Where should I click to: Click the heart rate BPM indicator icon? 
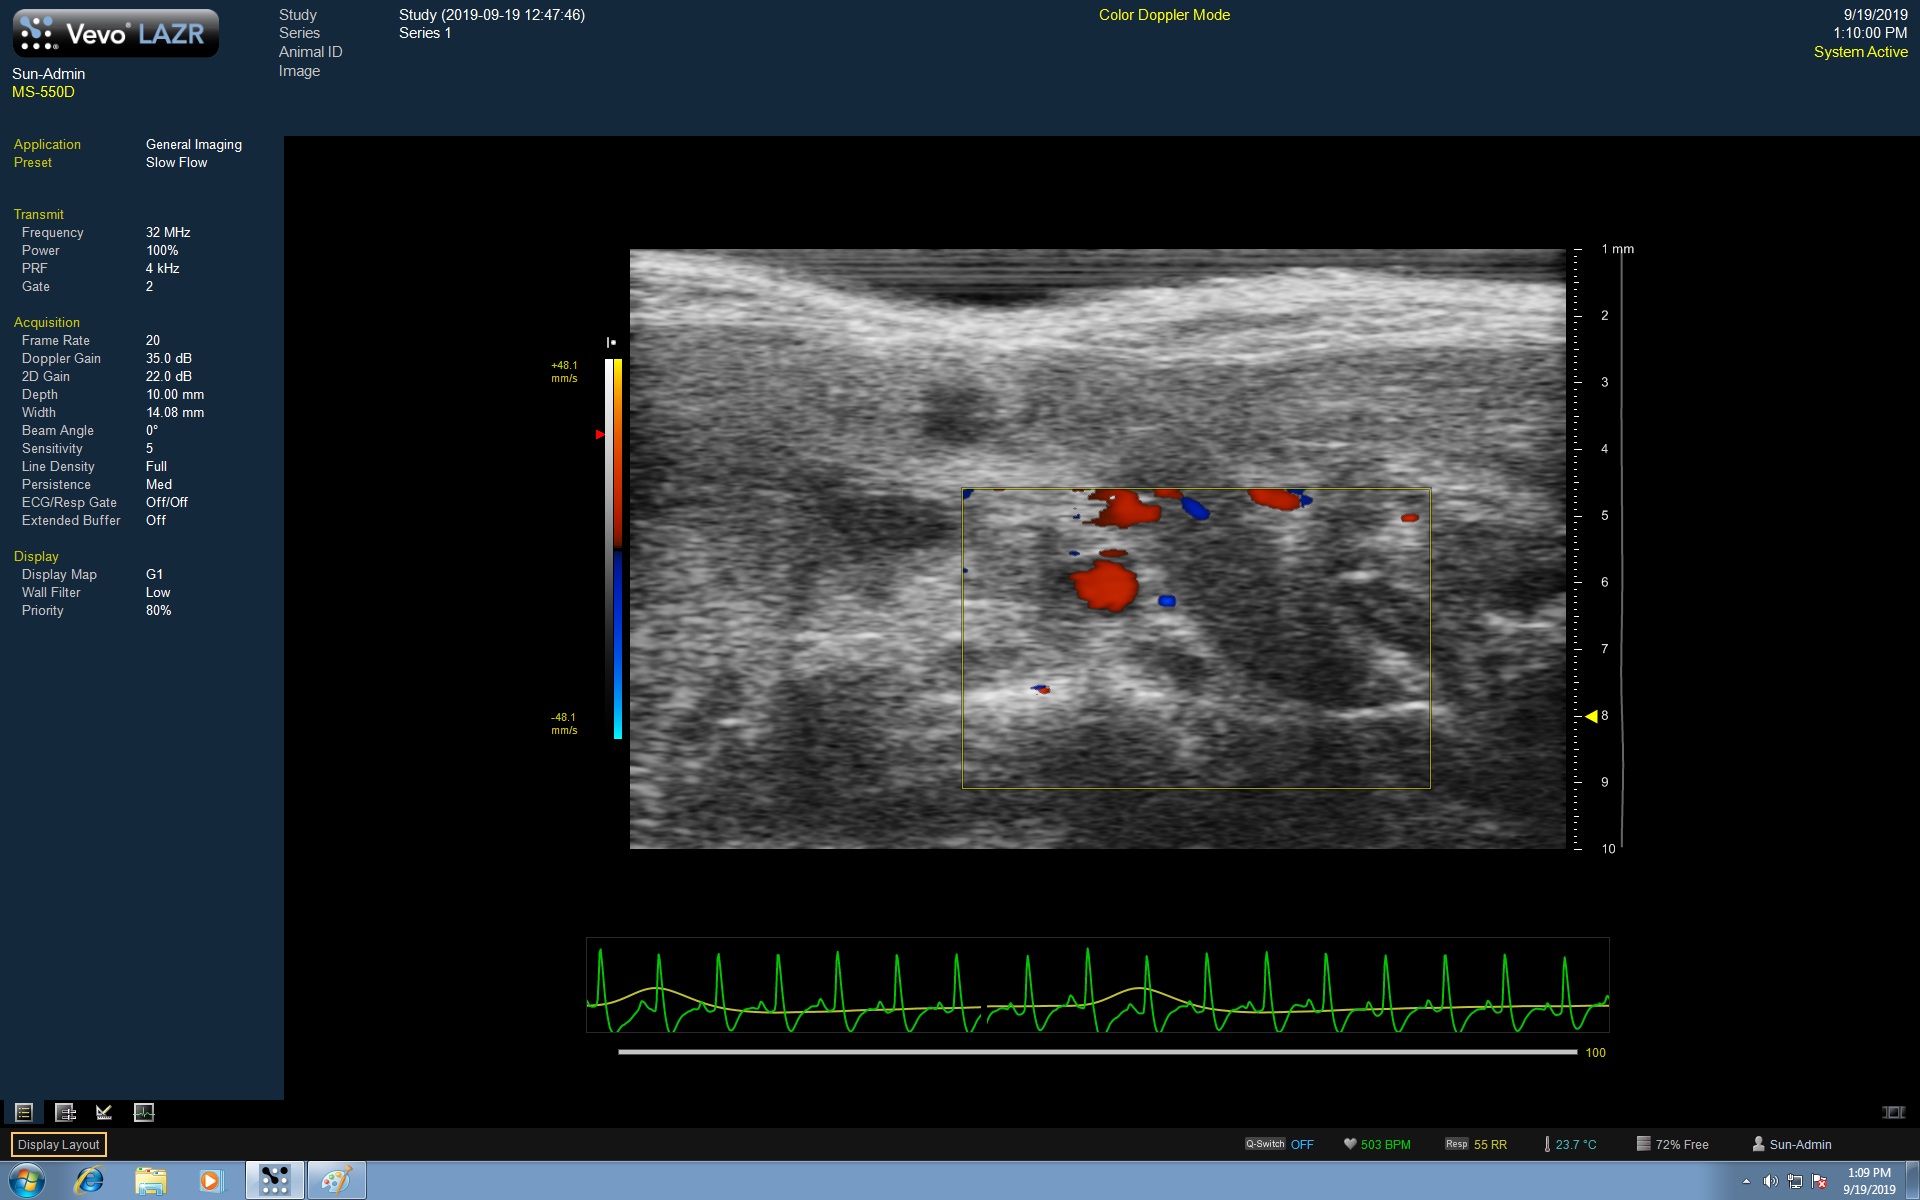1349,1144
